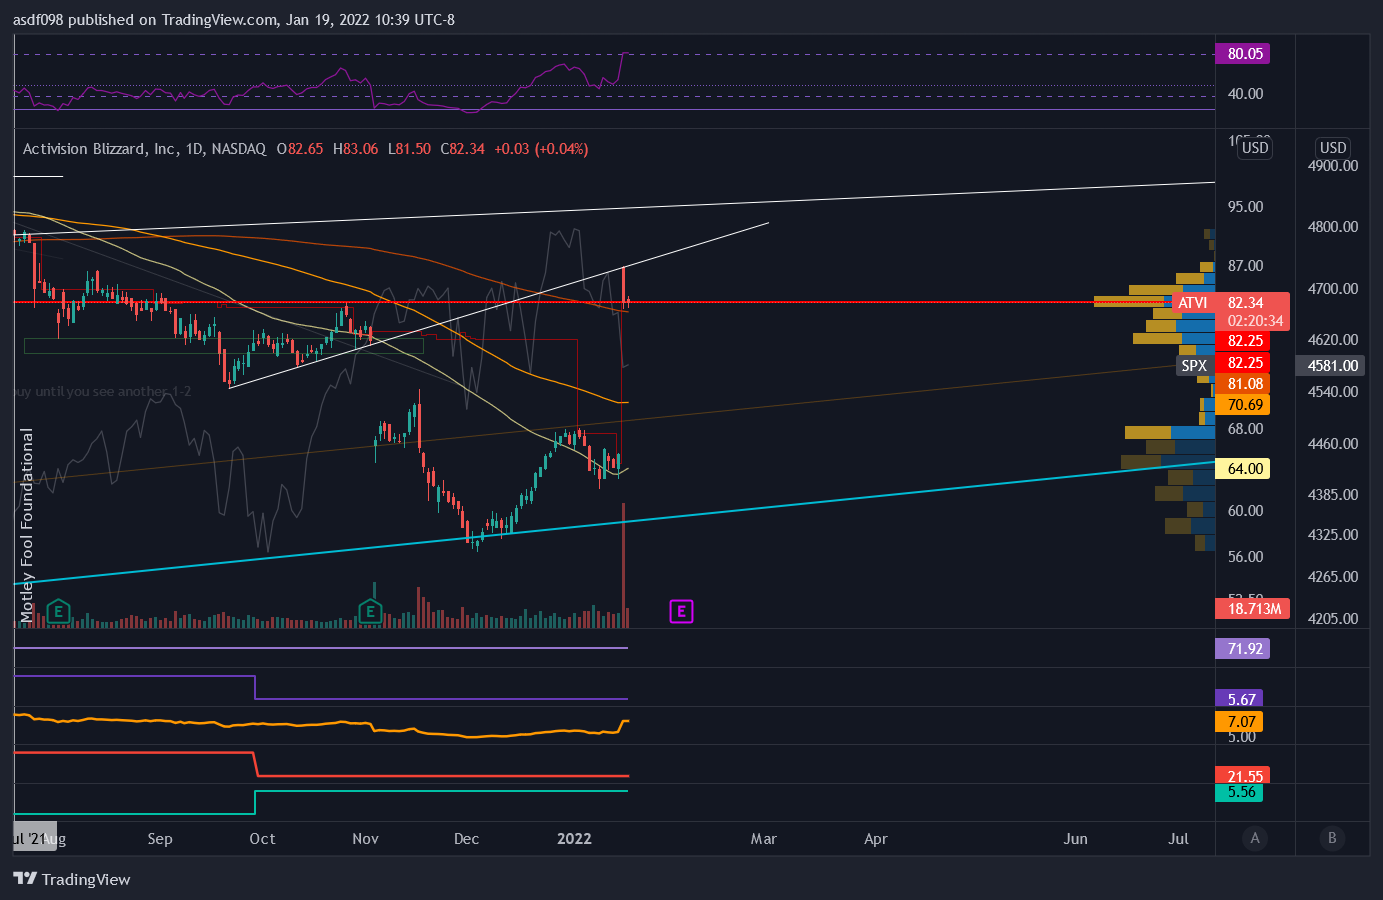Select the 81.08 moving average label
Image resolution: width=1383 pixels, height=900 pixels.
tap(1245, 384)
